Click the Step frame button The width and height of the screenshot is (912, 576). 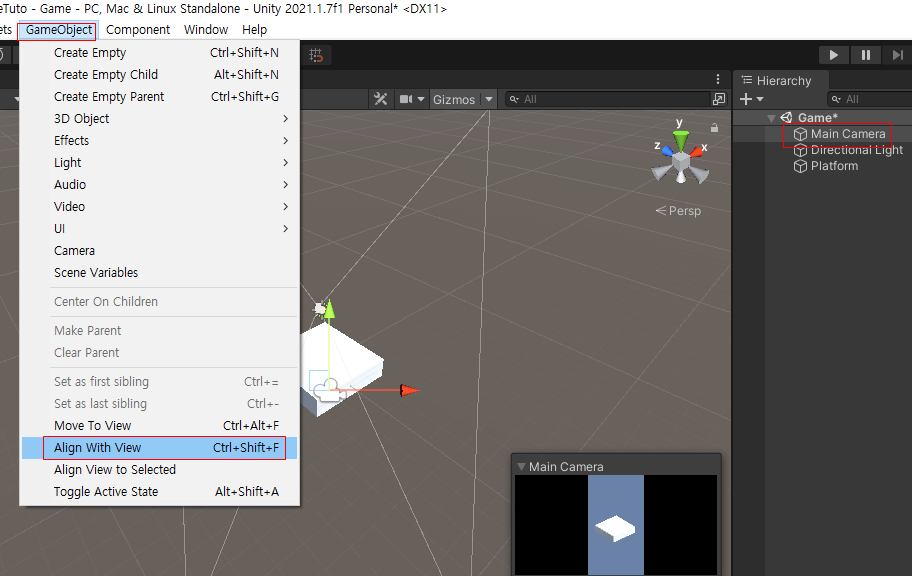(897, 55)
